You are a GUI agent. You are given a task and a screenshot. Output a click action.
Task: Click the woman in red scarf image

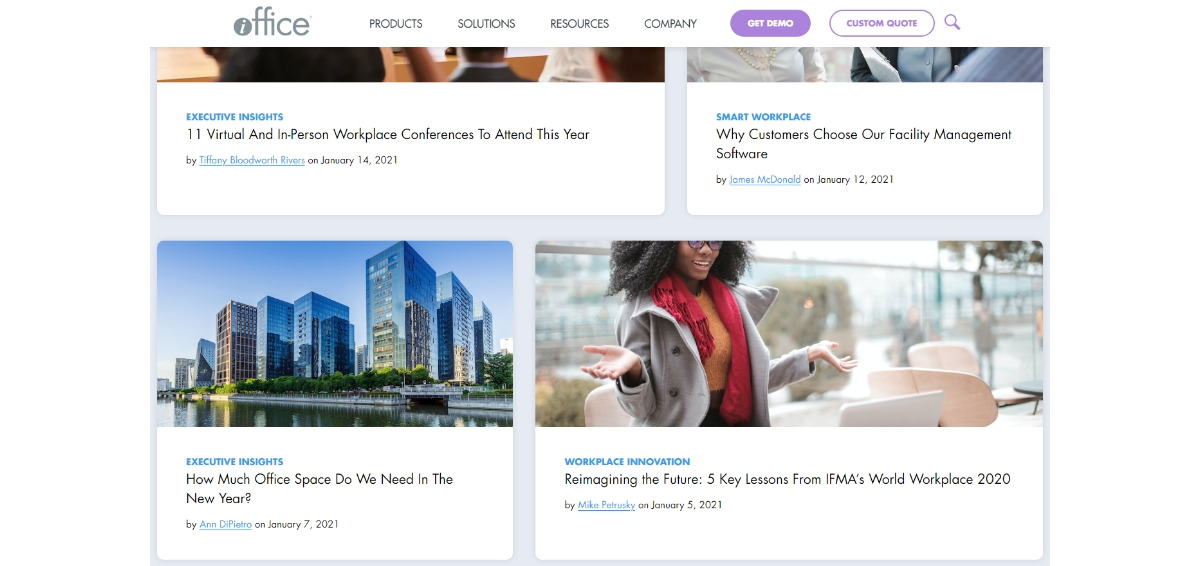789,334
